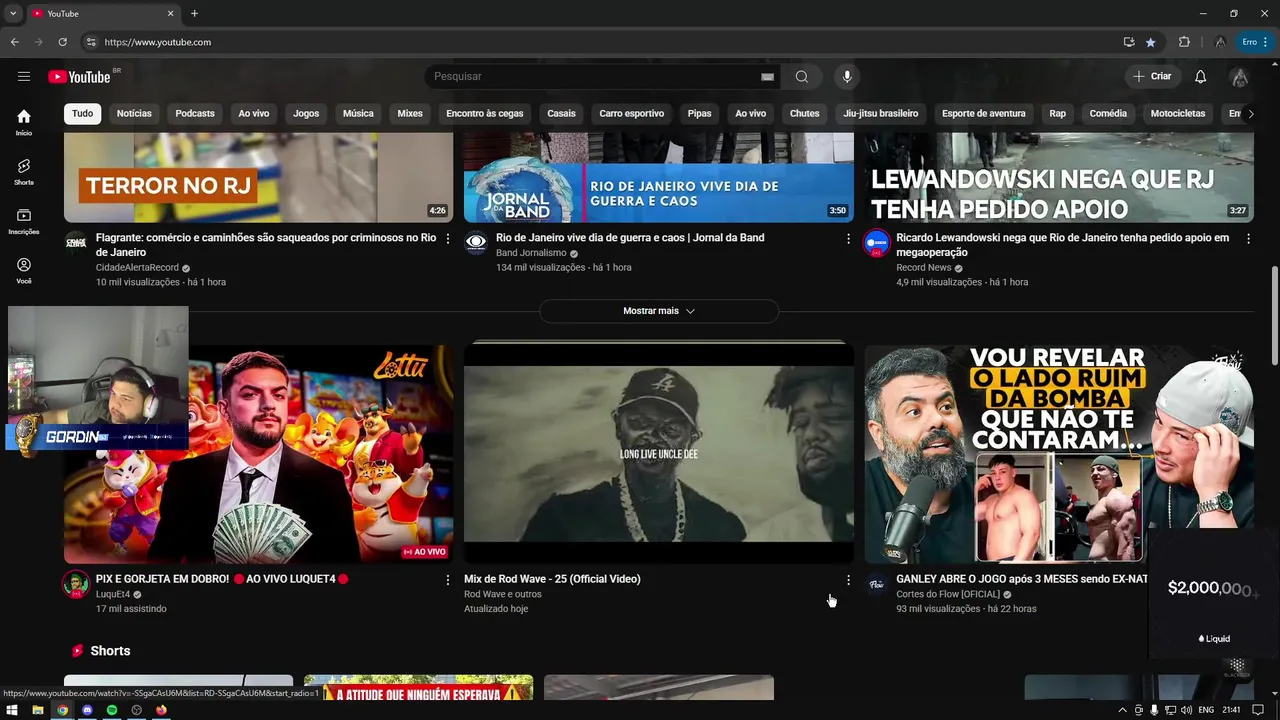This screenshot has width=1280, height=720.
Task: Select the Tudo filter chip
Action: [82, 113]
